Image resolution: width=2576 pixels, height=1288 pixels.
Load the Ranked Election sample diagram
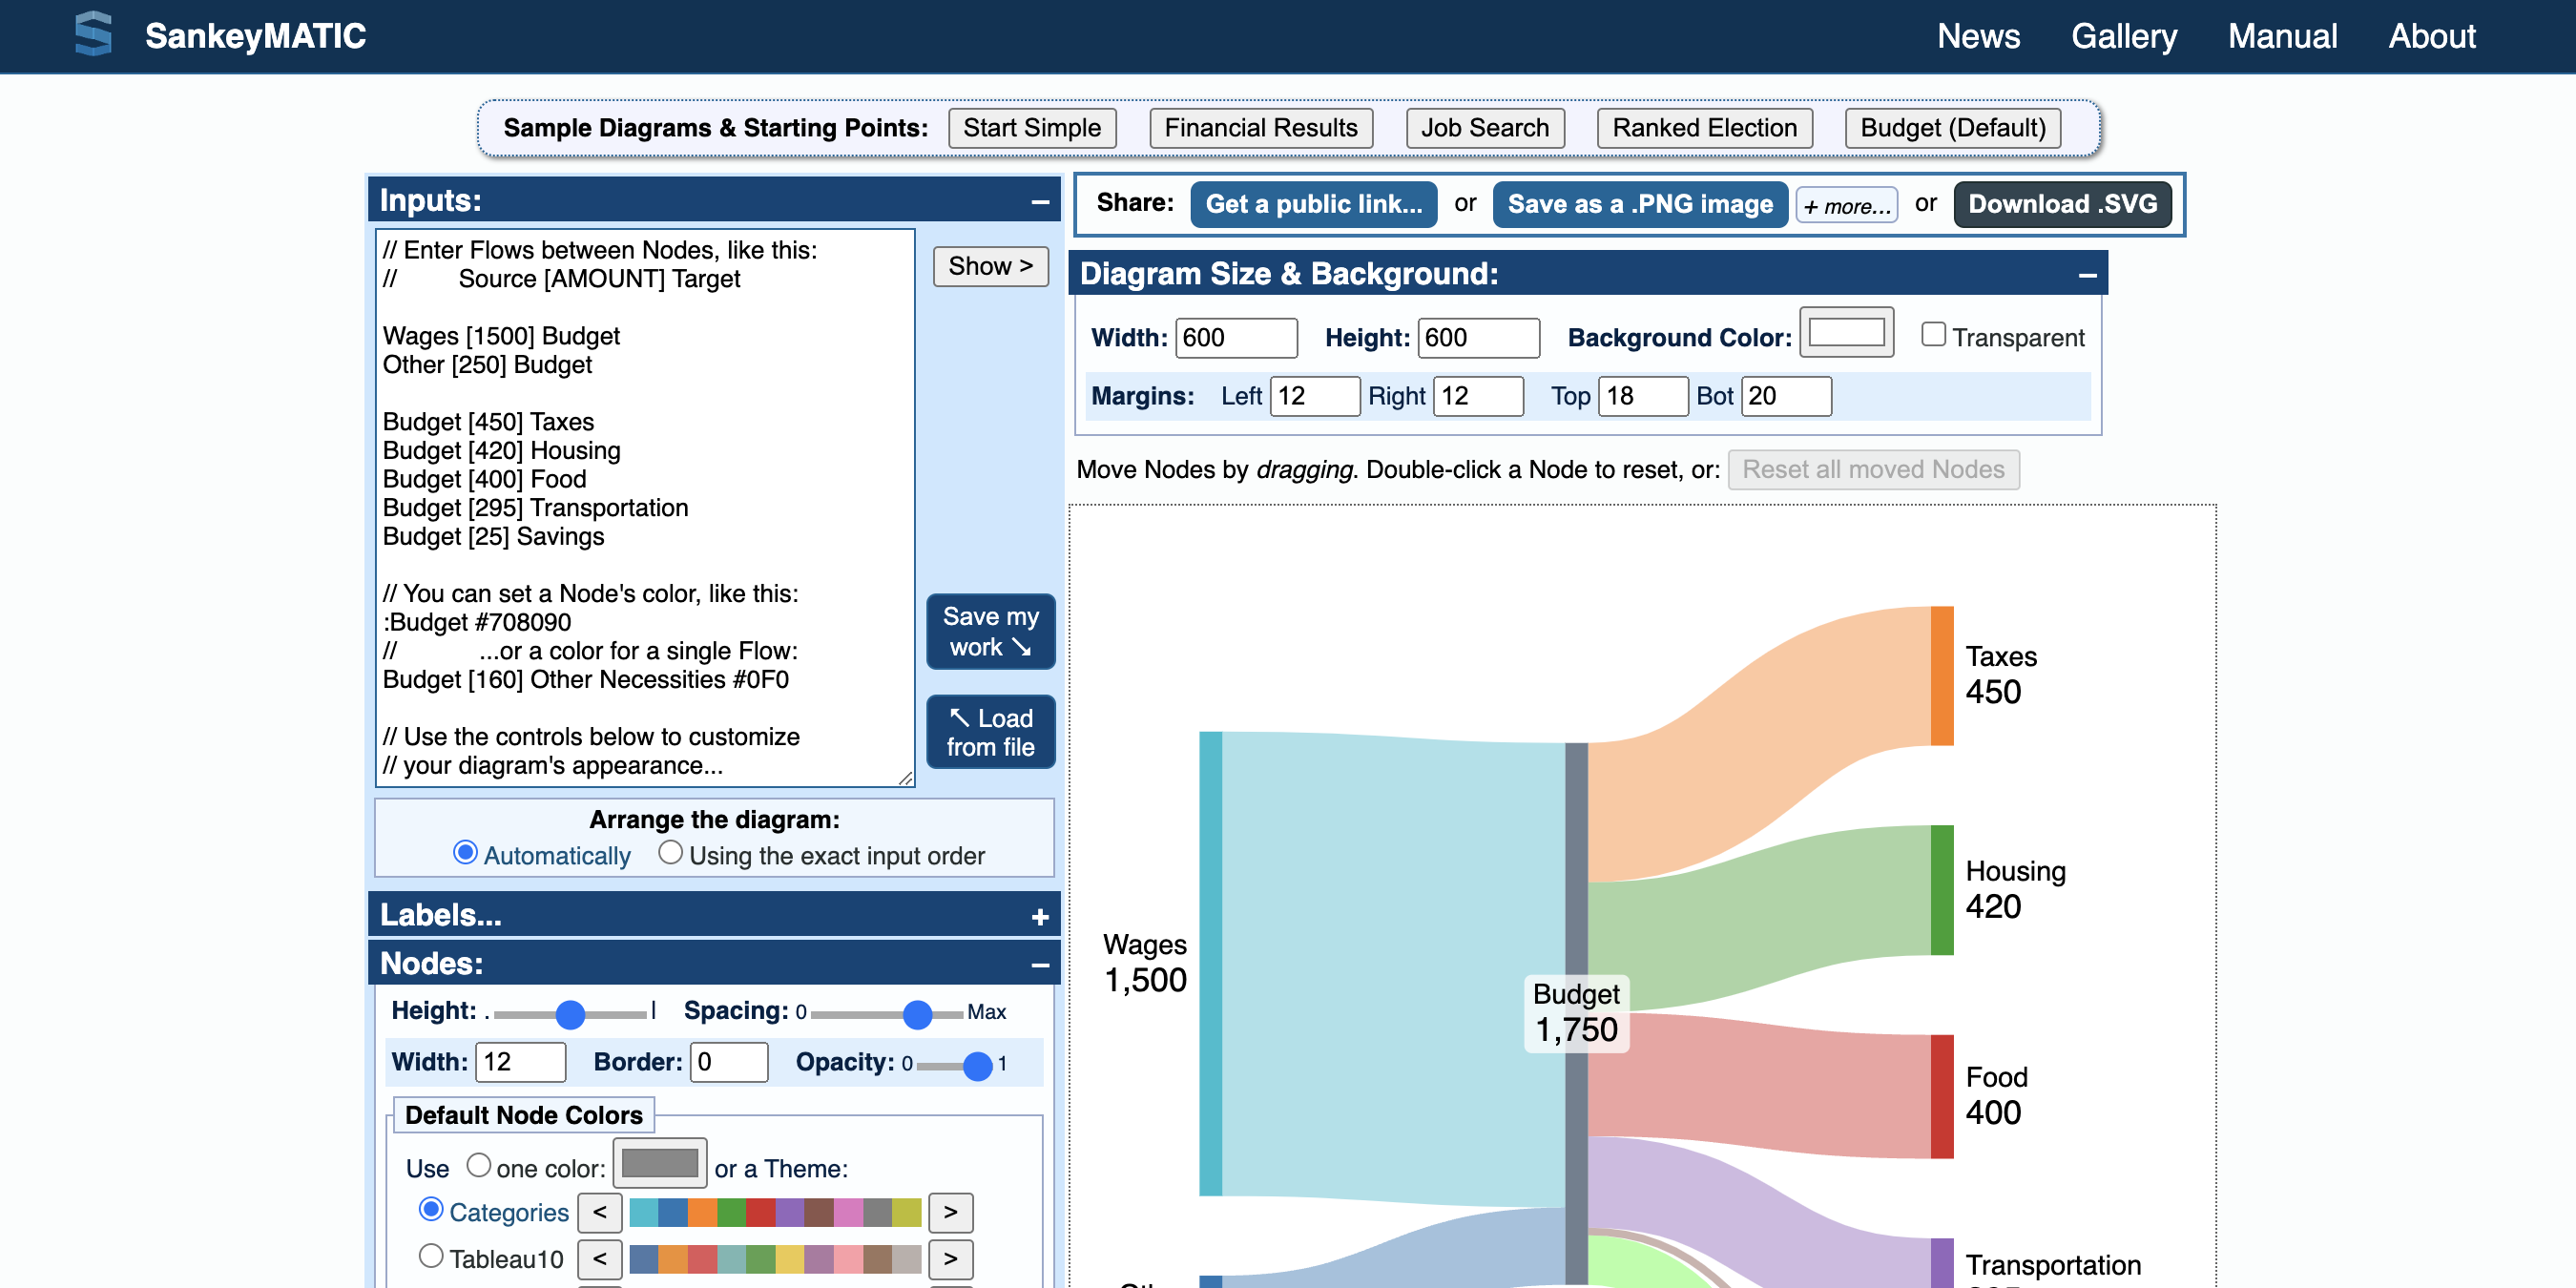tap(1704, 128)
